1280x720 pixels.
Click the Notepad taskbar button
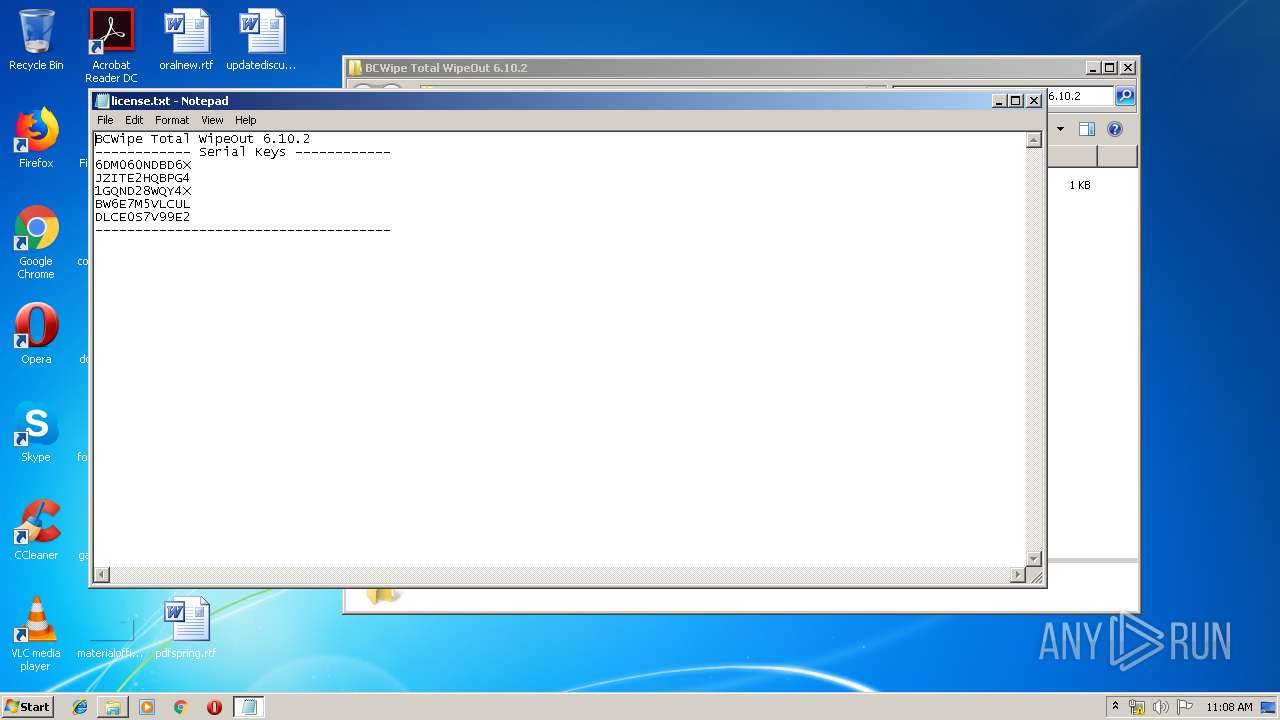pos(249,707)
